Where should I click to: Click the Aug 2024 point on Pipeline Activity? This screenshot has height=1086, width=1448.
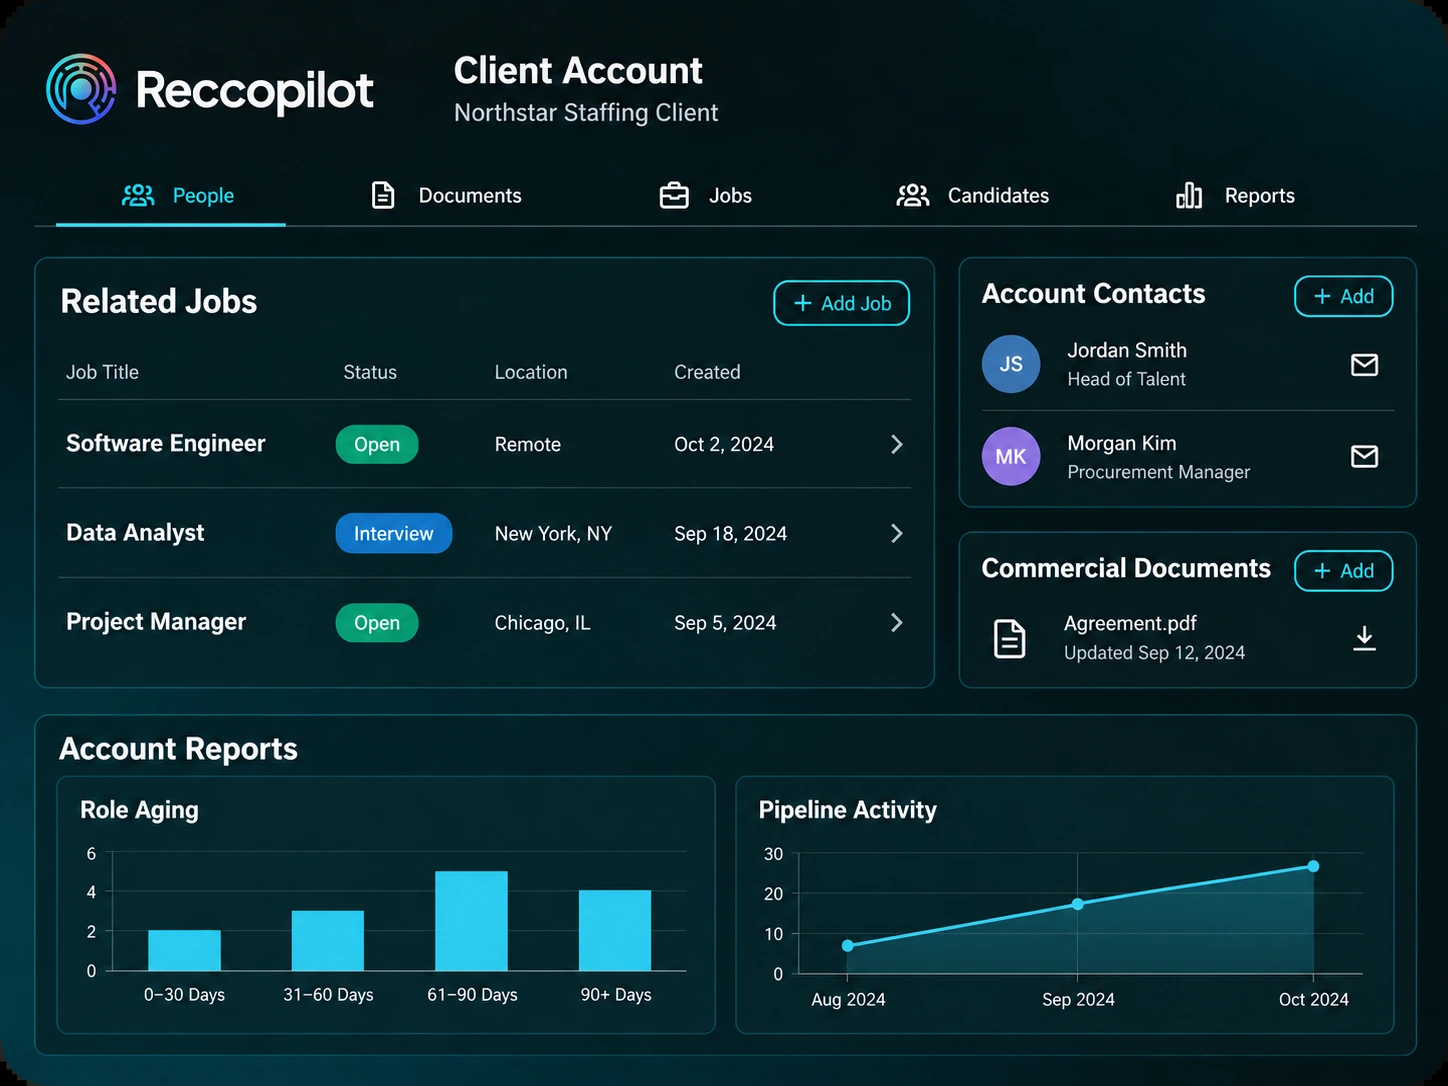[848, 945]
